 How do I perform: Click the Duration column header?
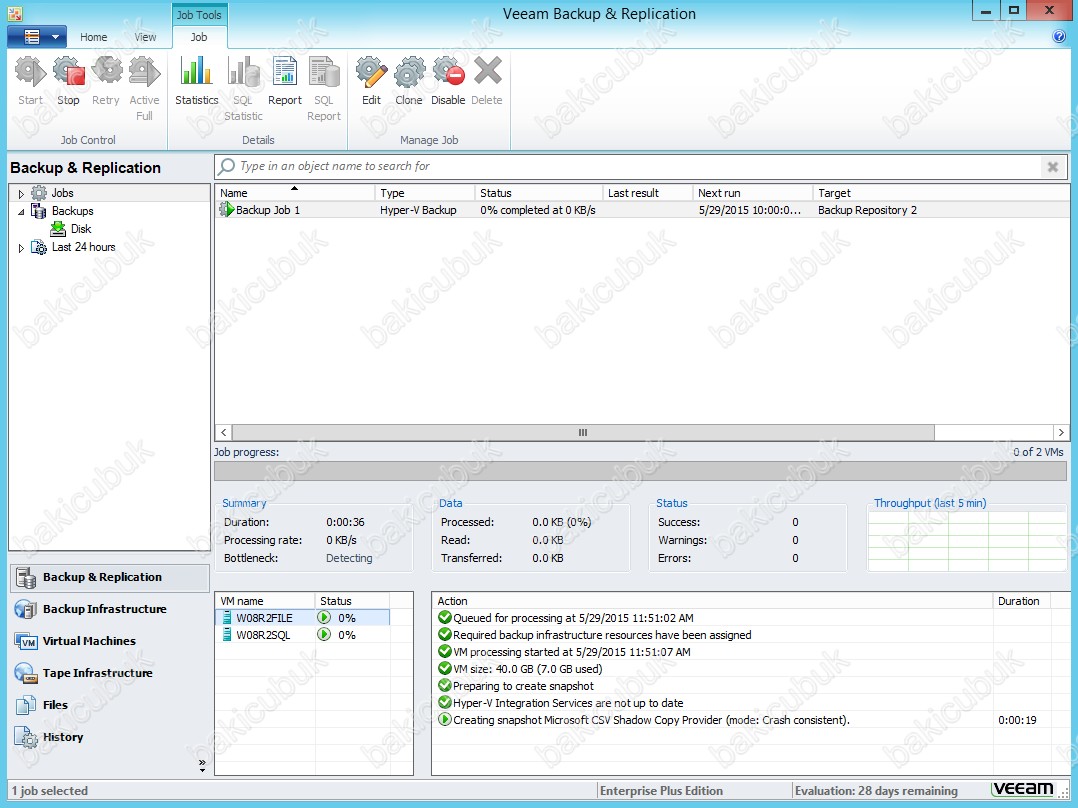(1022, 601)
